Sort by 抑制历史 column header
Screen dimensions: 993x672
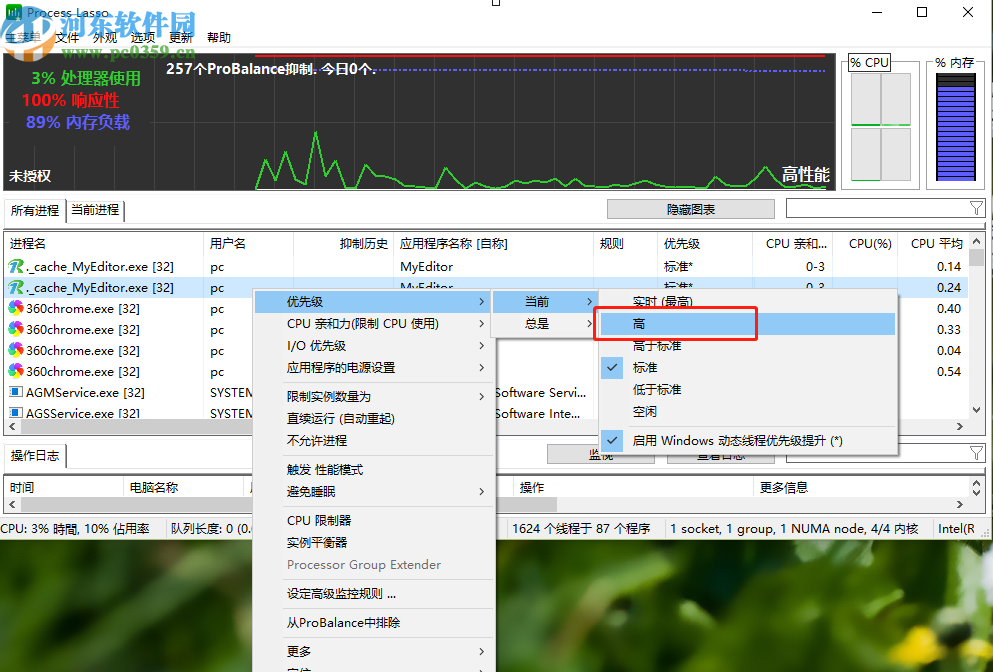tap(344, 244)
